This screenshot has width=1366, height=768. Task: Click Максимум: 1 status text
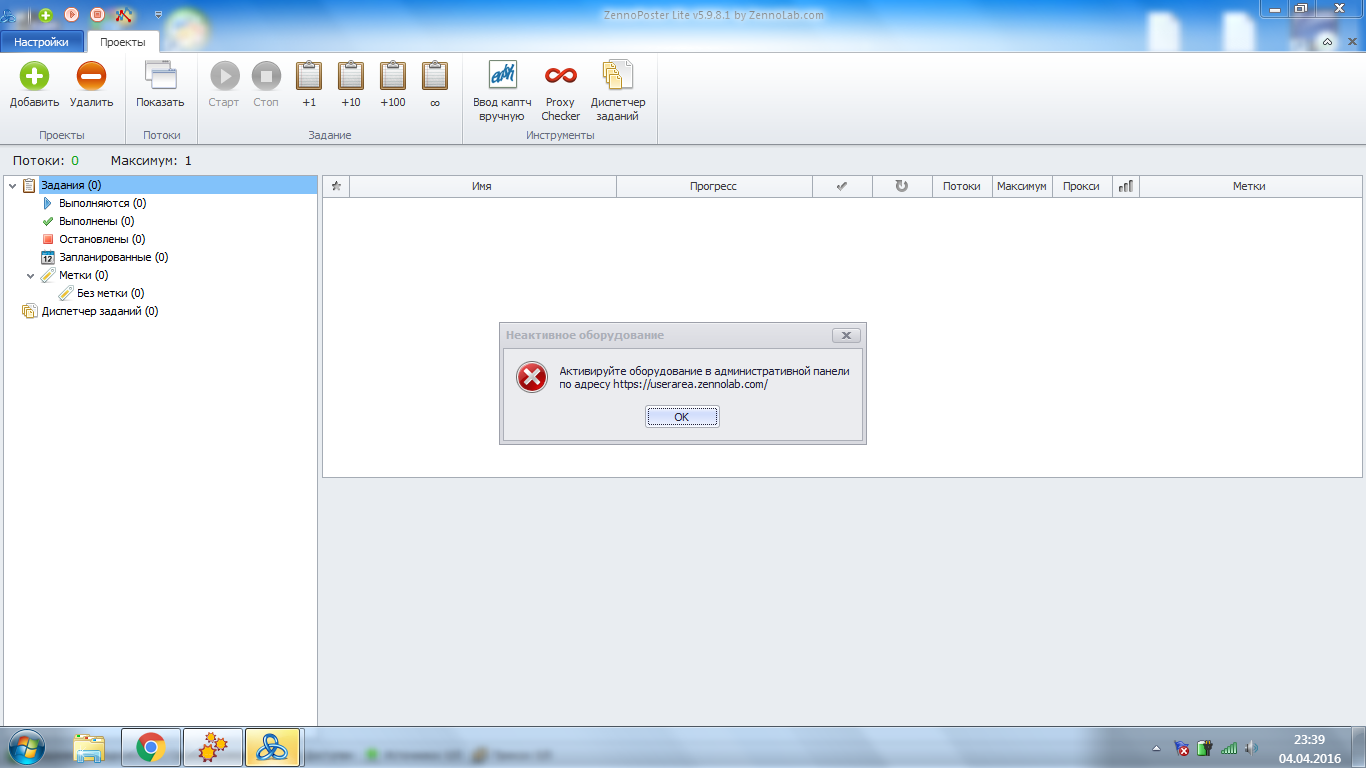pos(151,161)
